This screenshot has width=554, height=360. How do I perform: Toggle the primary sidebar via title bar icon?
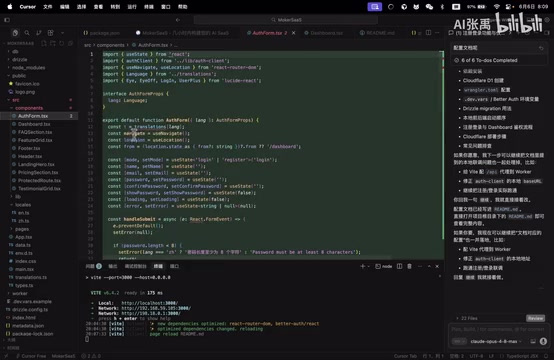coord(7,20)
